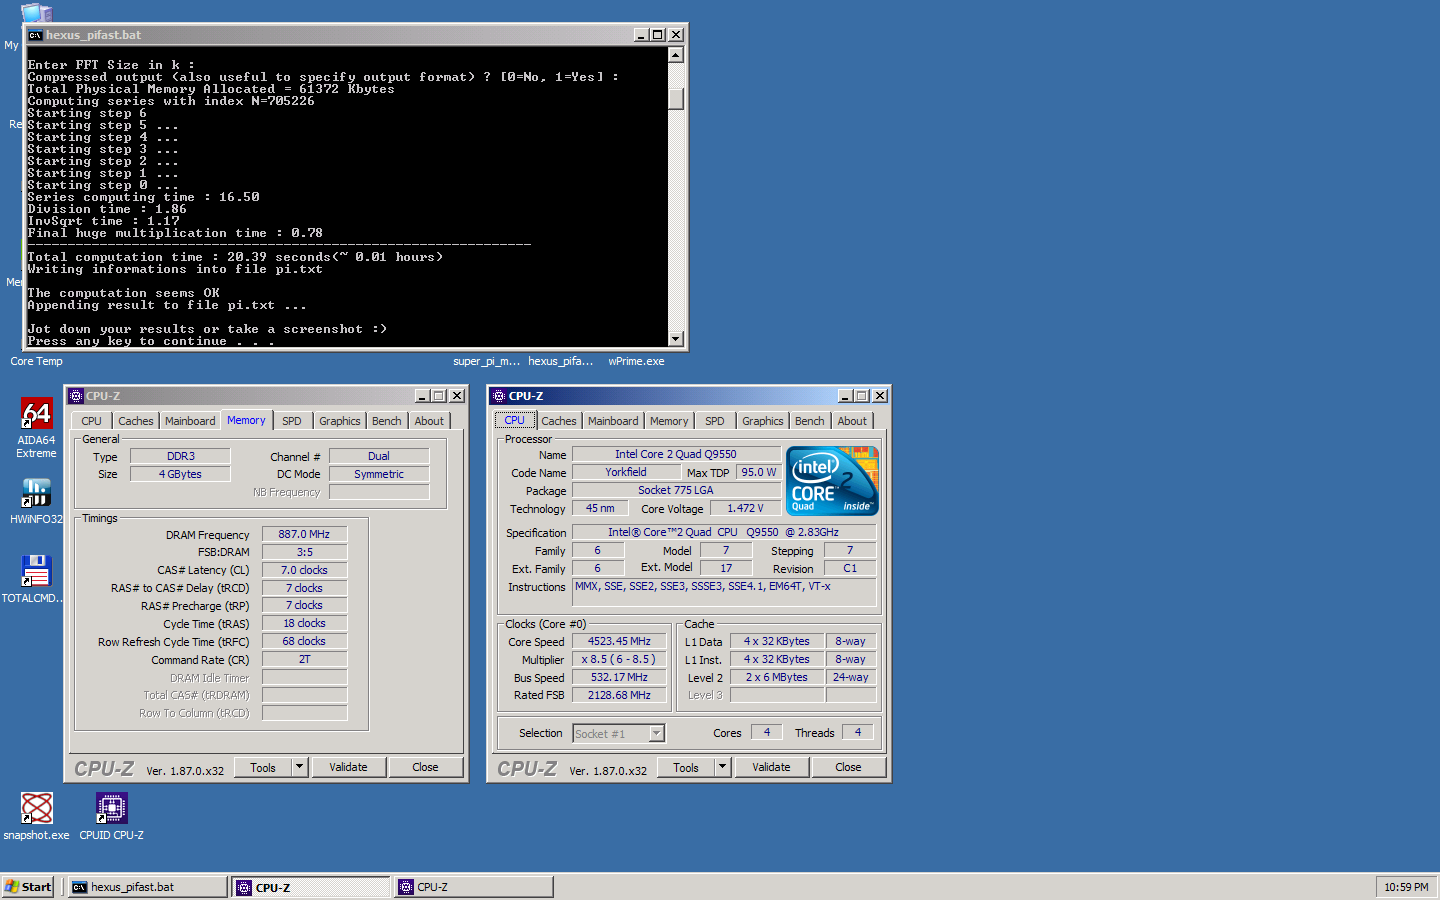Viewport: 1440px width, 900px height.
Task: Expand Tools dropdown arrow in left CPU-Z
Action: click(299, 767)
